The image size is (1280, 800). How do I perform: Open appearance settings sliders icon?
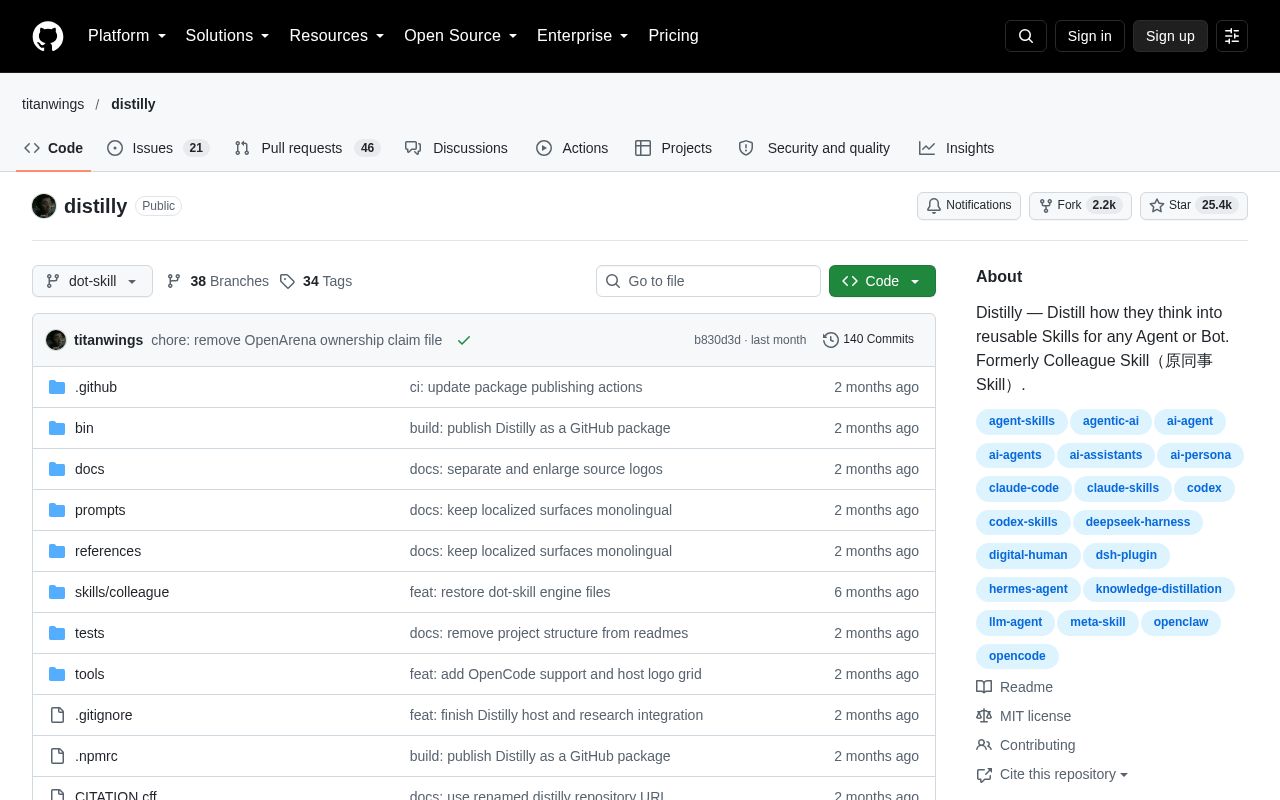click(x=1232, y=36)
